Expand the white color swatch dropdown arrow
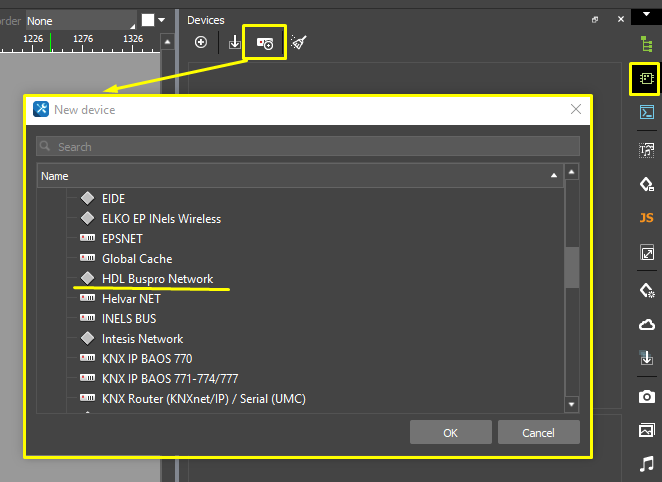Image resolution: width=662 pixels, height=482 pixels. [x=162, y=20]
